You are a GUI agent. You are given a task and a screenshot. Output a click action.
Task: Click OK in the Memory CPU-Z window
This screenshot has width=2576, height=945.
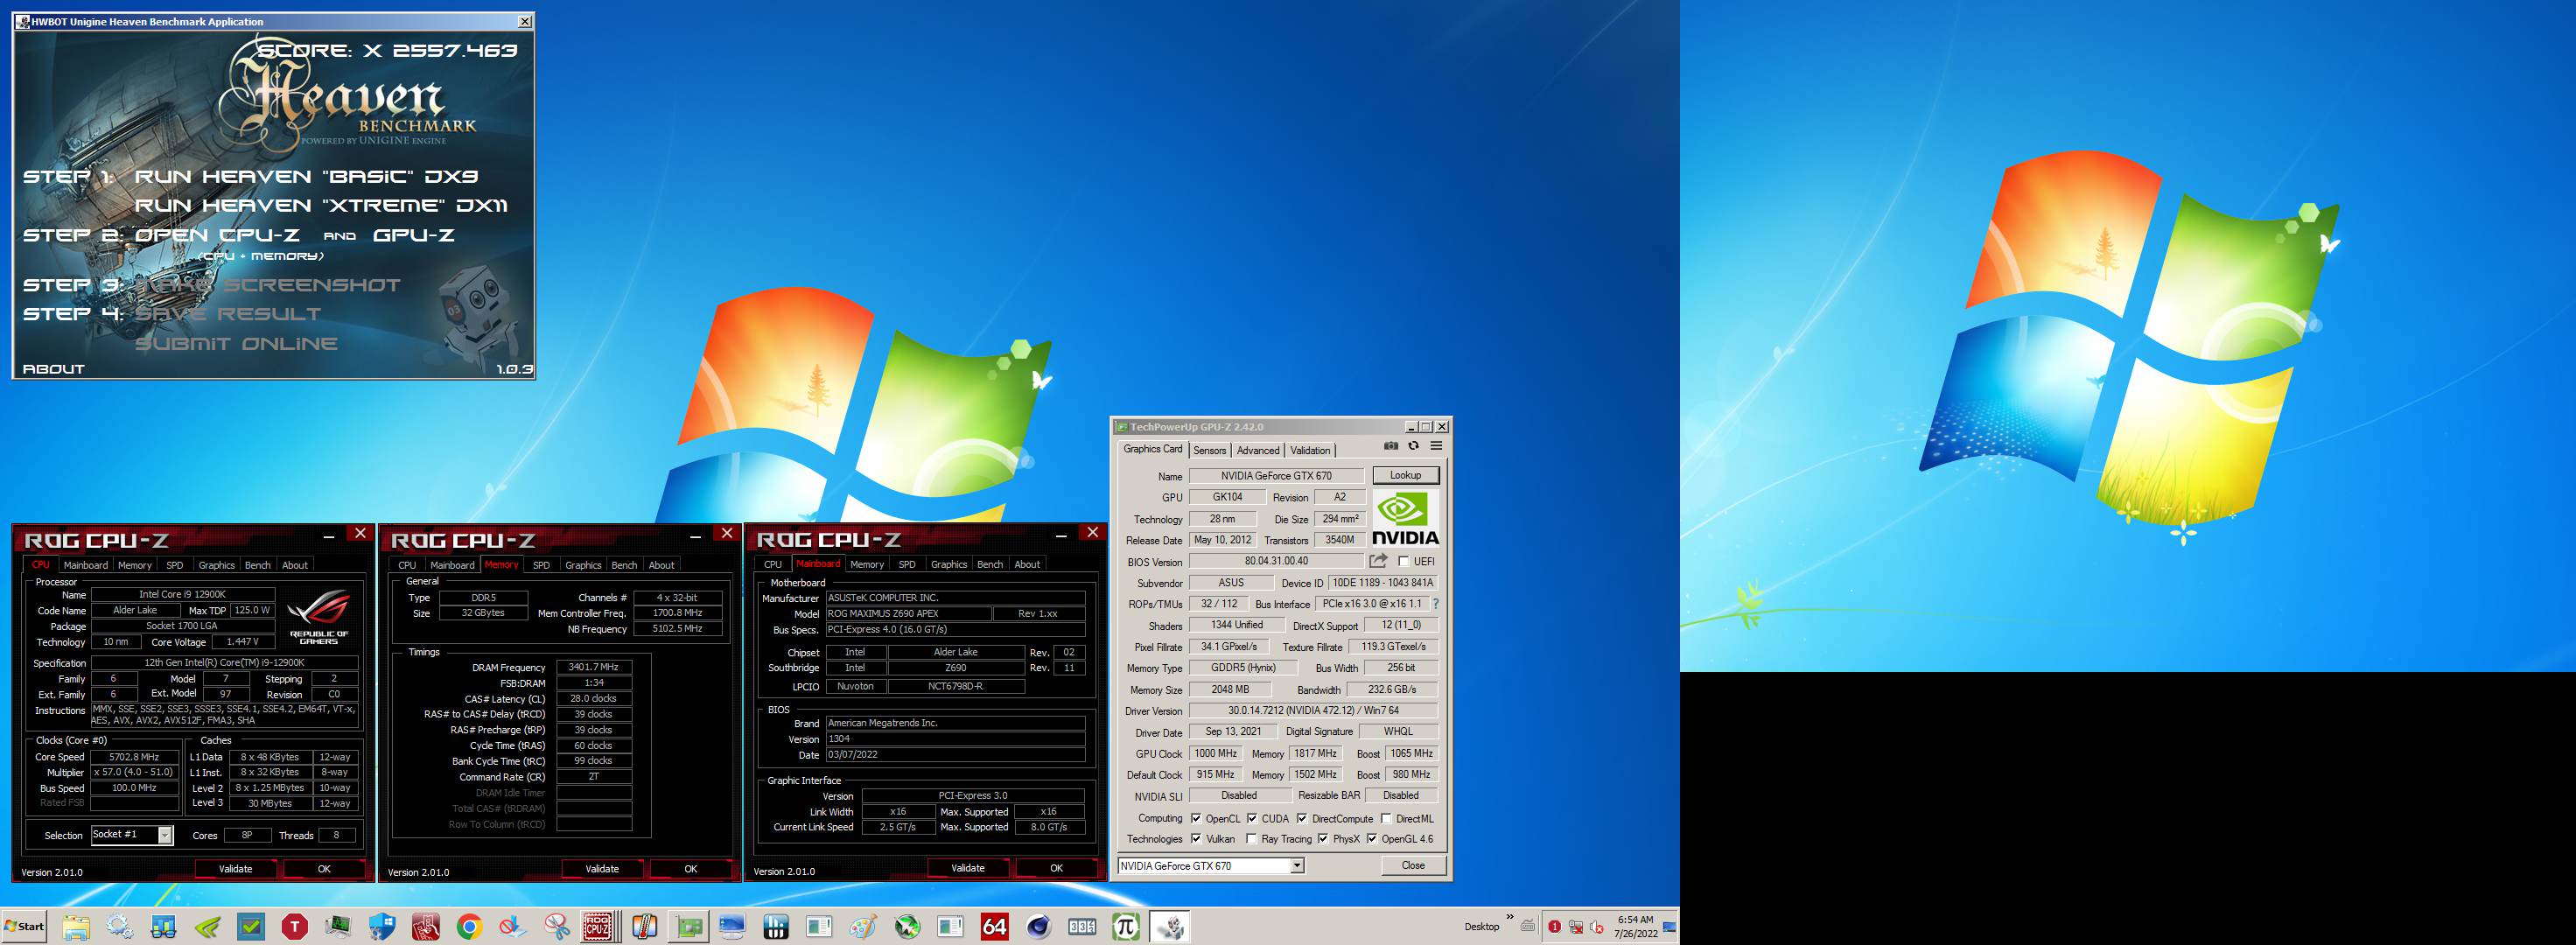[x=690, y=869]
